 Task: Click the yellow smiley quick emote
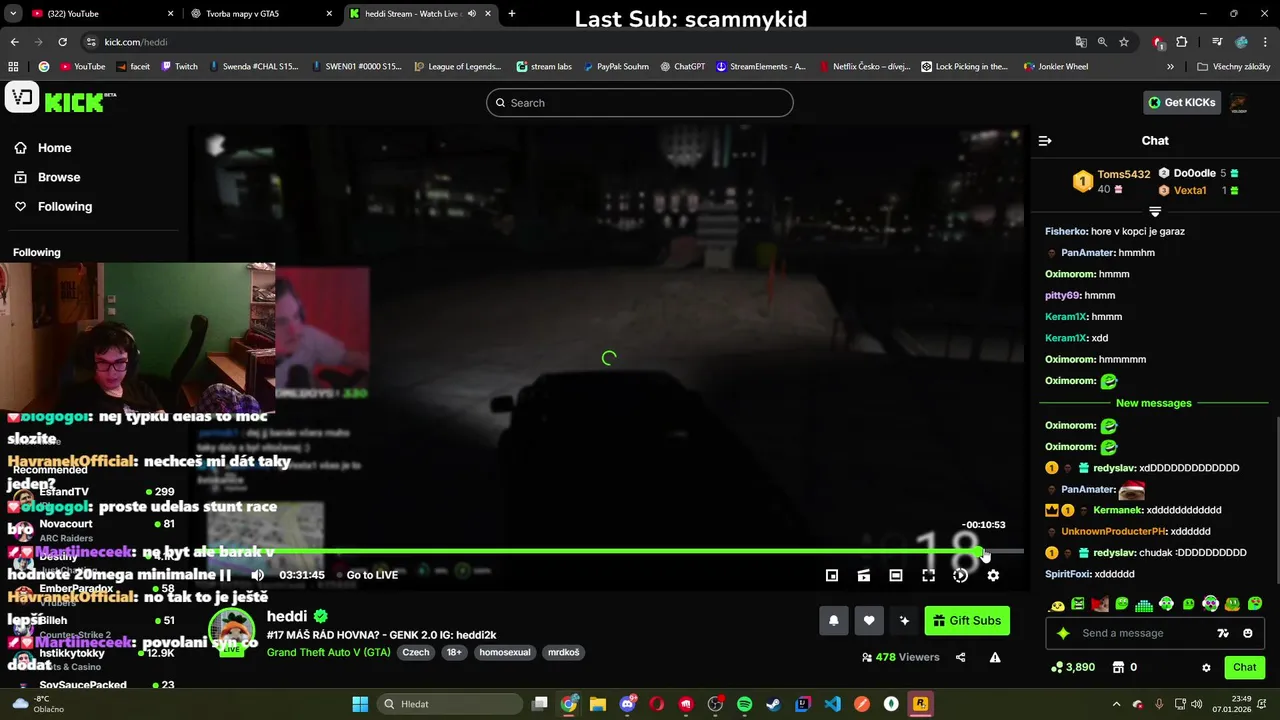point(1058,605)
